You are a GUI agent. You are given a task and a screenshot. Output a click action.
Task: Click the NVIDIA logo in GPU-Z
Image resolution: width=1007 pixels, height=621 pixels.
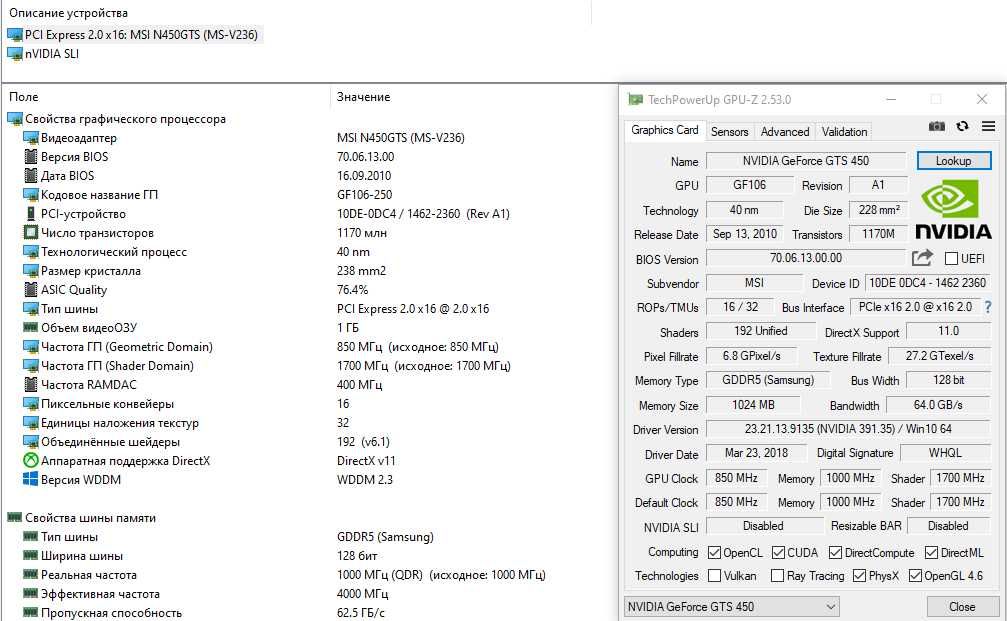pos(952,209)
